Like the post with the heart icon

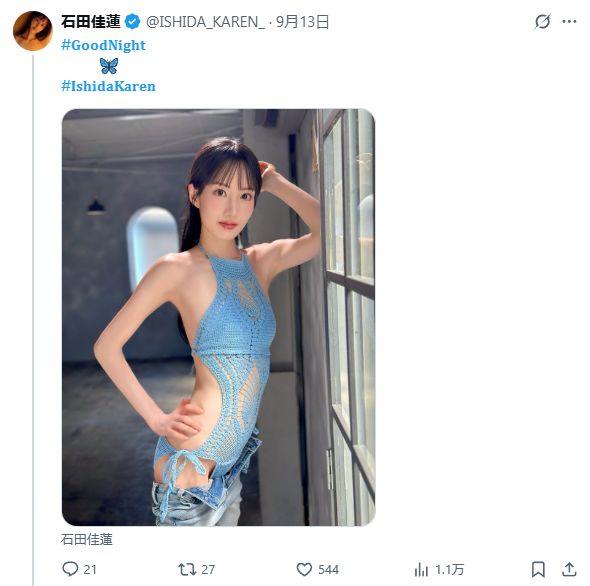click(304, 569)
